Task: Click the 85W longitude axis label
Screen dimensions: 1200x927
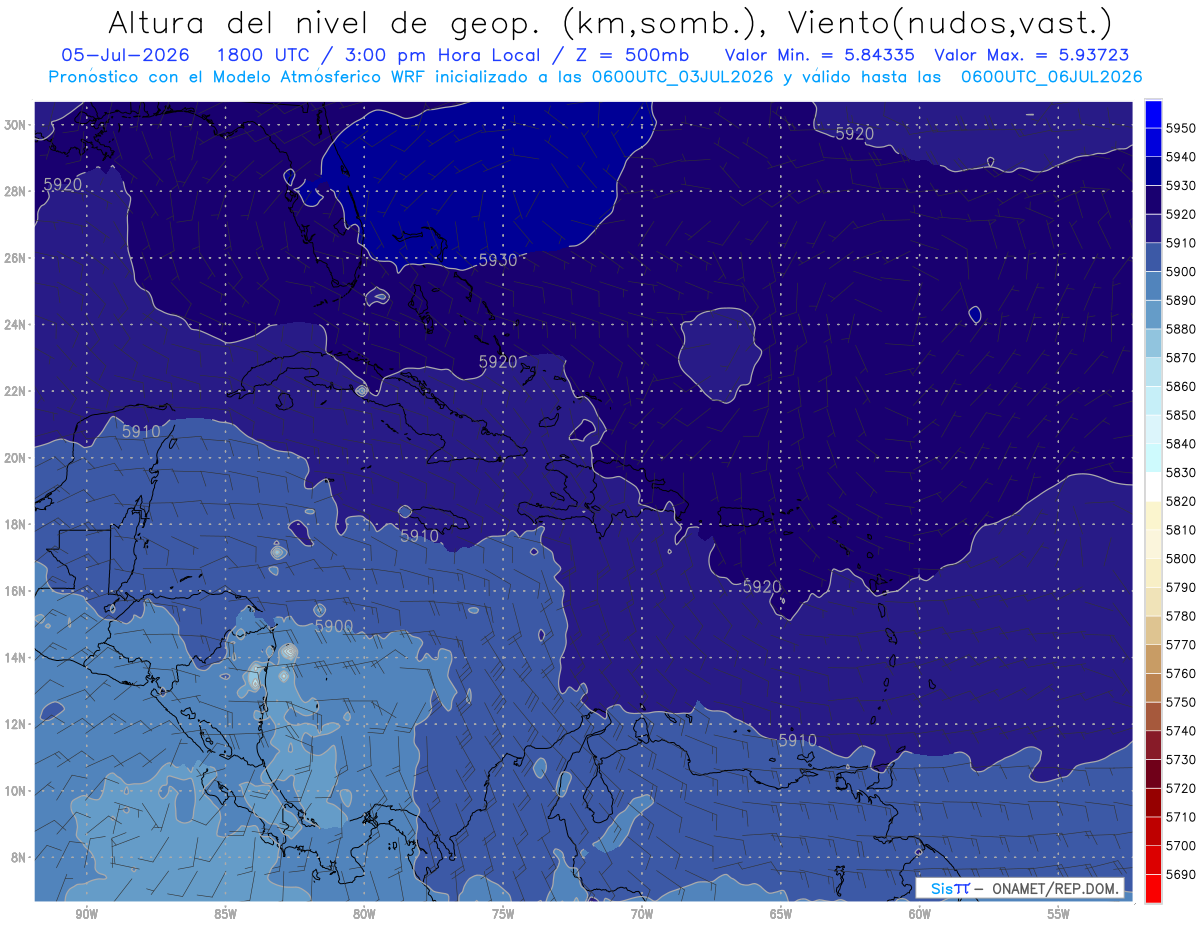Action: click(225, 913)
